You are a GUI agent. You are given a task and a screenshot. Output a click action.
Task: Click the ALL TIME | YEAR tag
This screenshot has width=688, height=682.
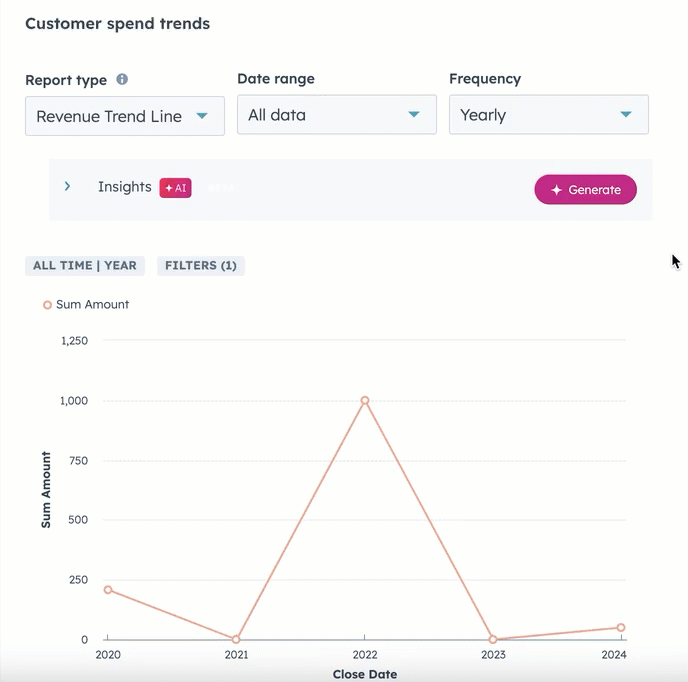click(x=85, y=266)
